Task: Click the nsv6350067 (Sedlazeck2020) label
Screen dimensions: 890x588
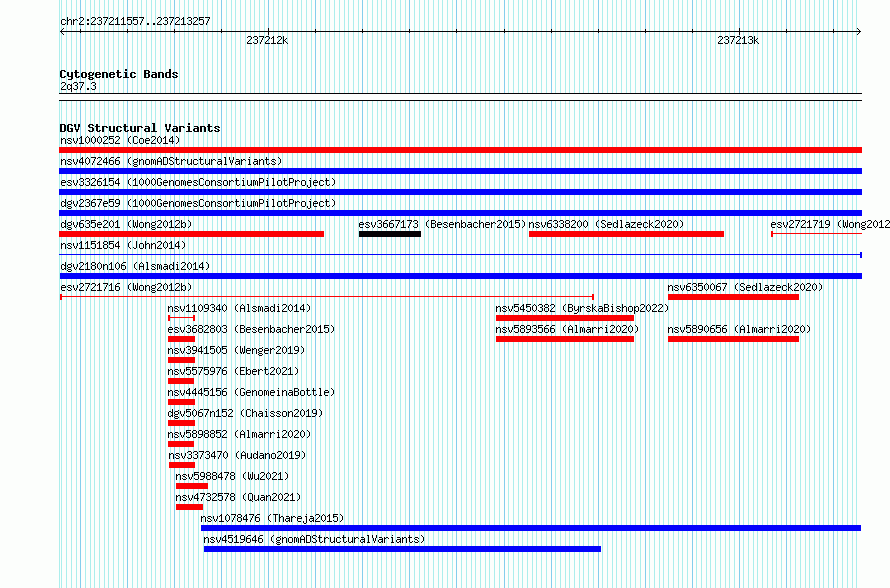Action: [x=745, y=287]
